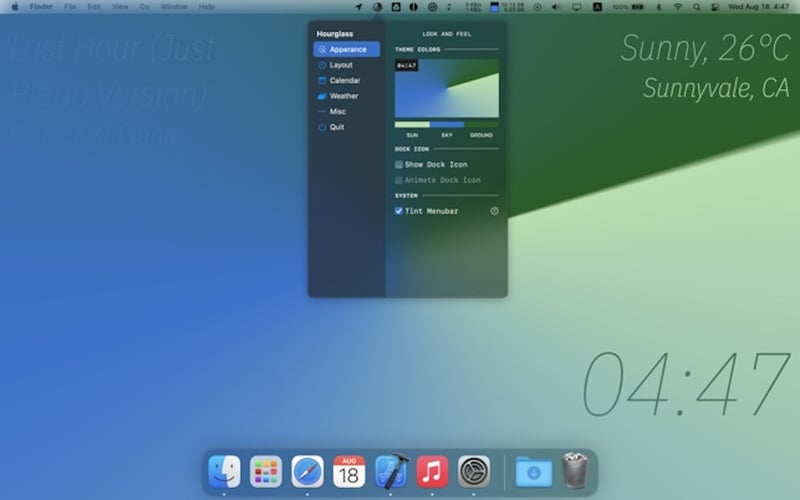Launch Safari from the Dock
800x500 pixels.
coord(307,471)
